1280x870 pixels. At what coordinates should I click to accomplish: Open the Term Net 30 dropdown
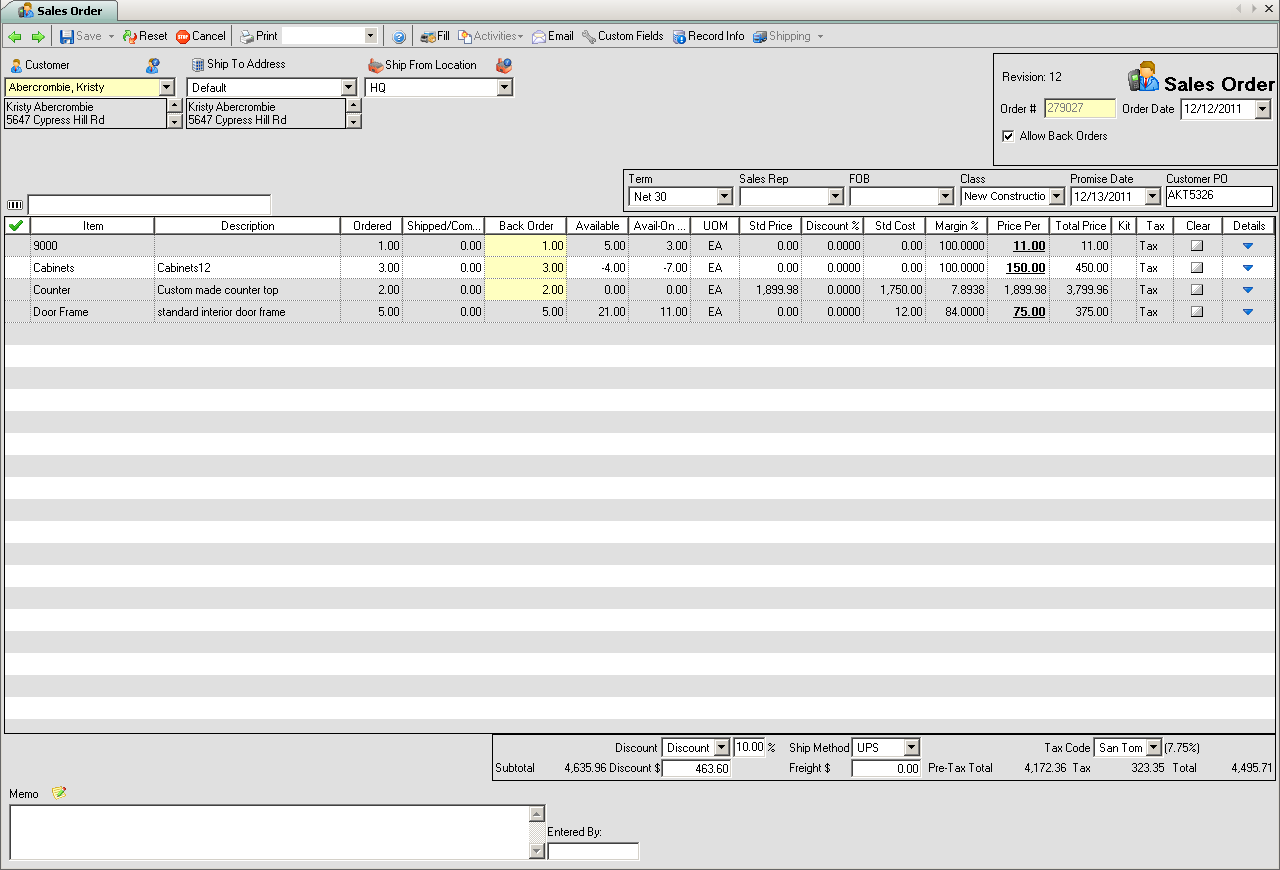point(725,197)
